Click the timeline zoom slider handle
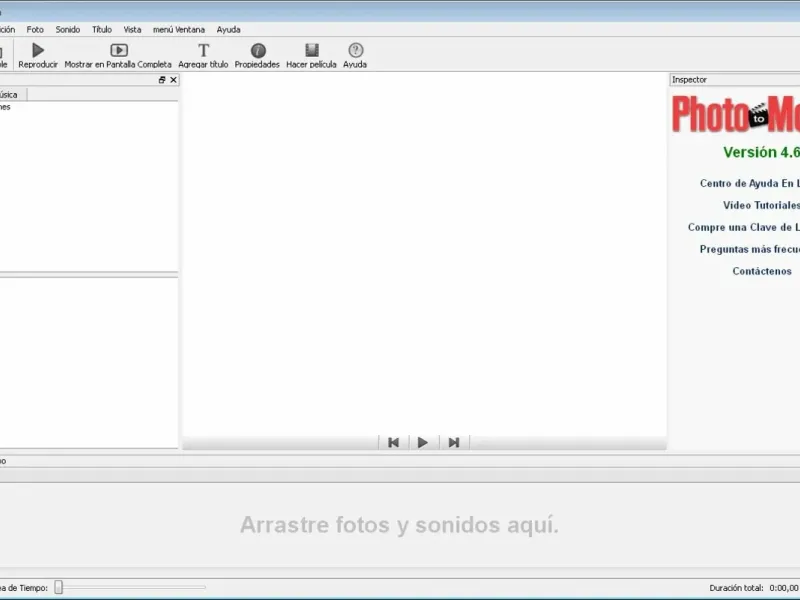This screenshot has width=800, height=600. point(59,587)
